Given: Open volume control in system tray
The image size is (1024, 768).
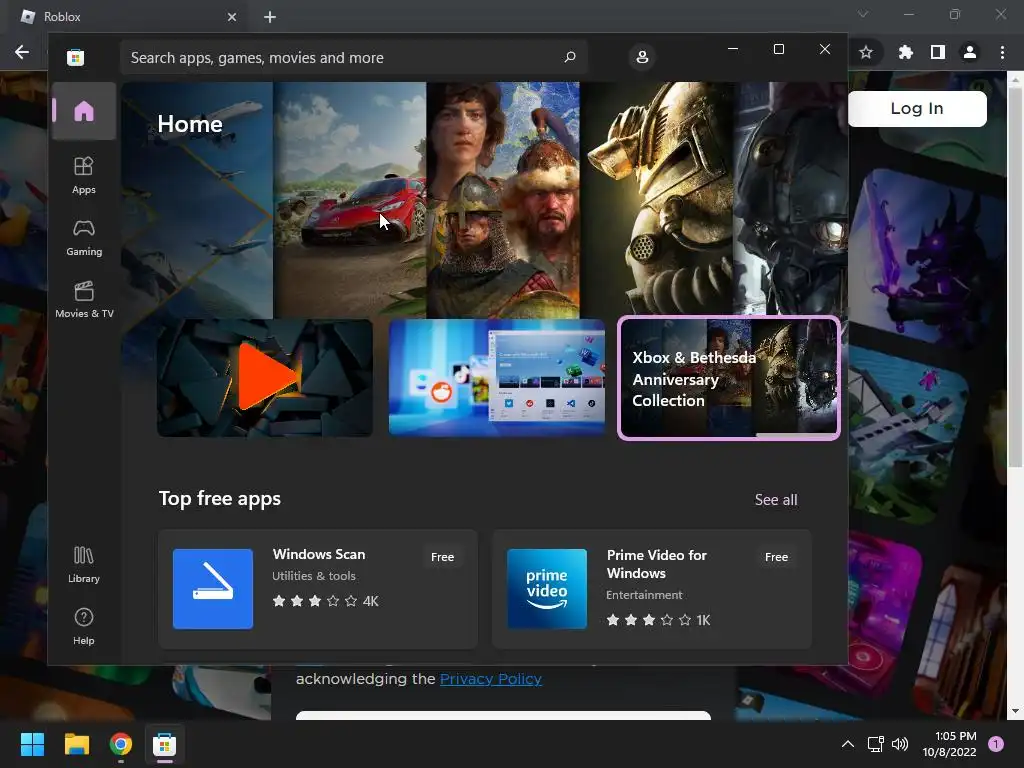Looking at the screenshot, I should click(x=900, y=744).
